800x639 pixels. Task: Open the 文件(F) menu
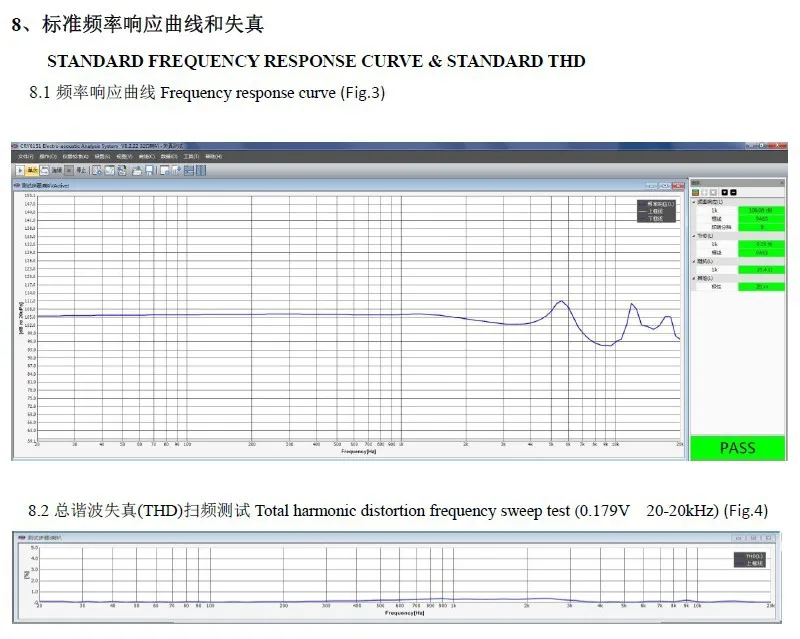click(x=26, y=157)
